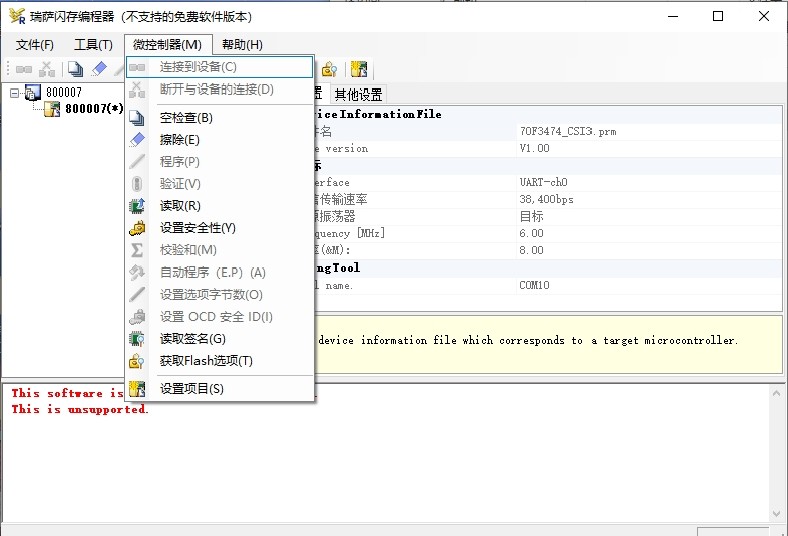The image size is (788, 536).
Task: Click the 8.00 multiplier value
Action: coord(531,250)
